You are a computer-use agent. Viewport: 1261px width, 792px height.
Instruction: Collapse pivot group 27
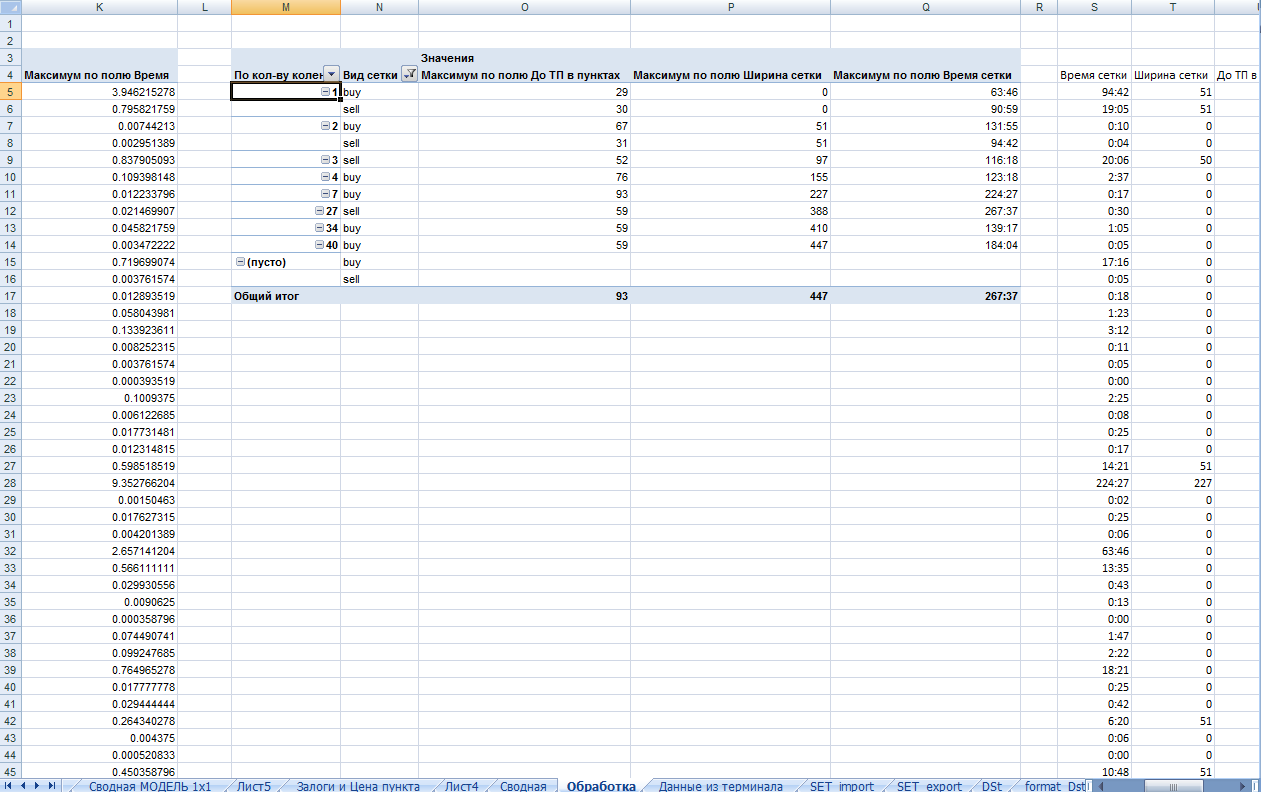tap(319, 211)
